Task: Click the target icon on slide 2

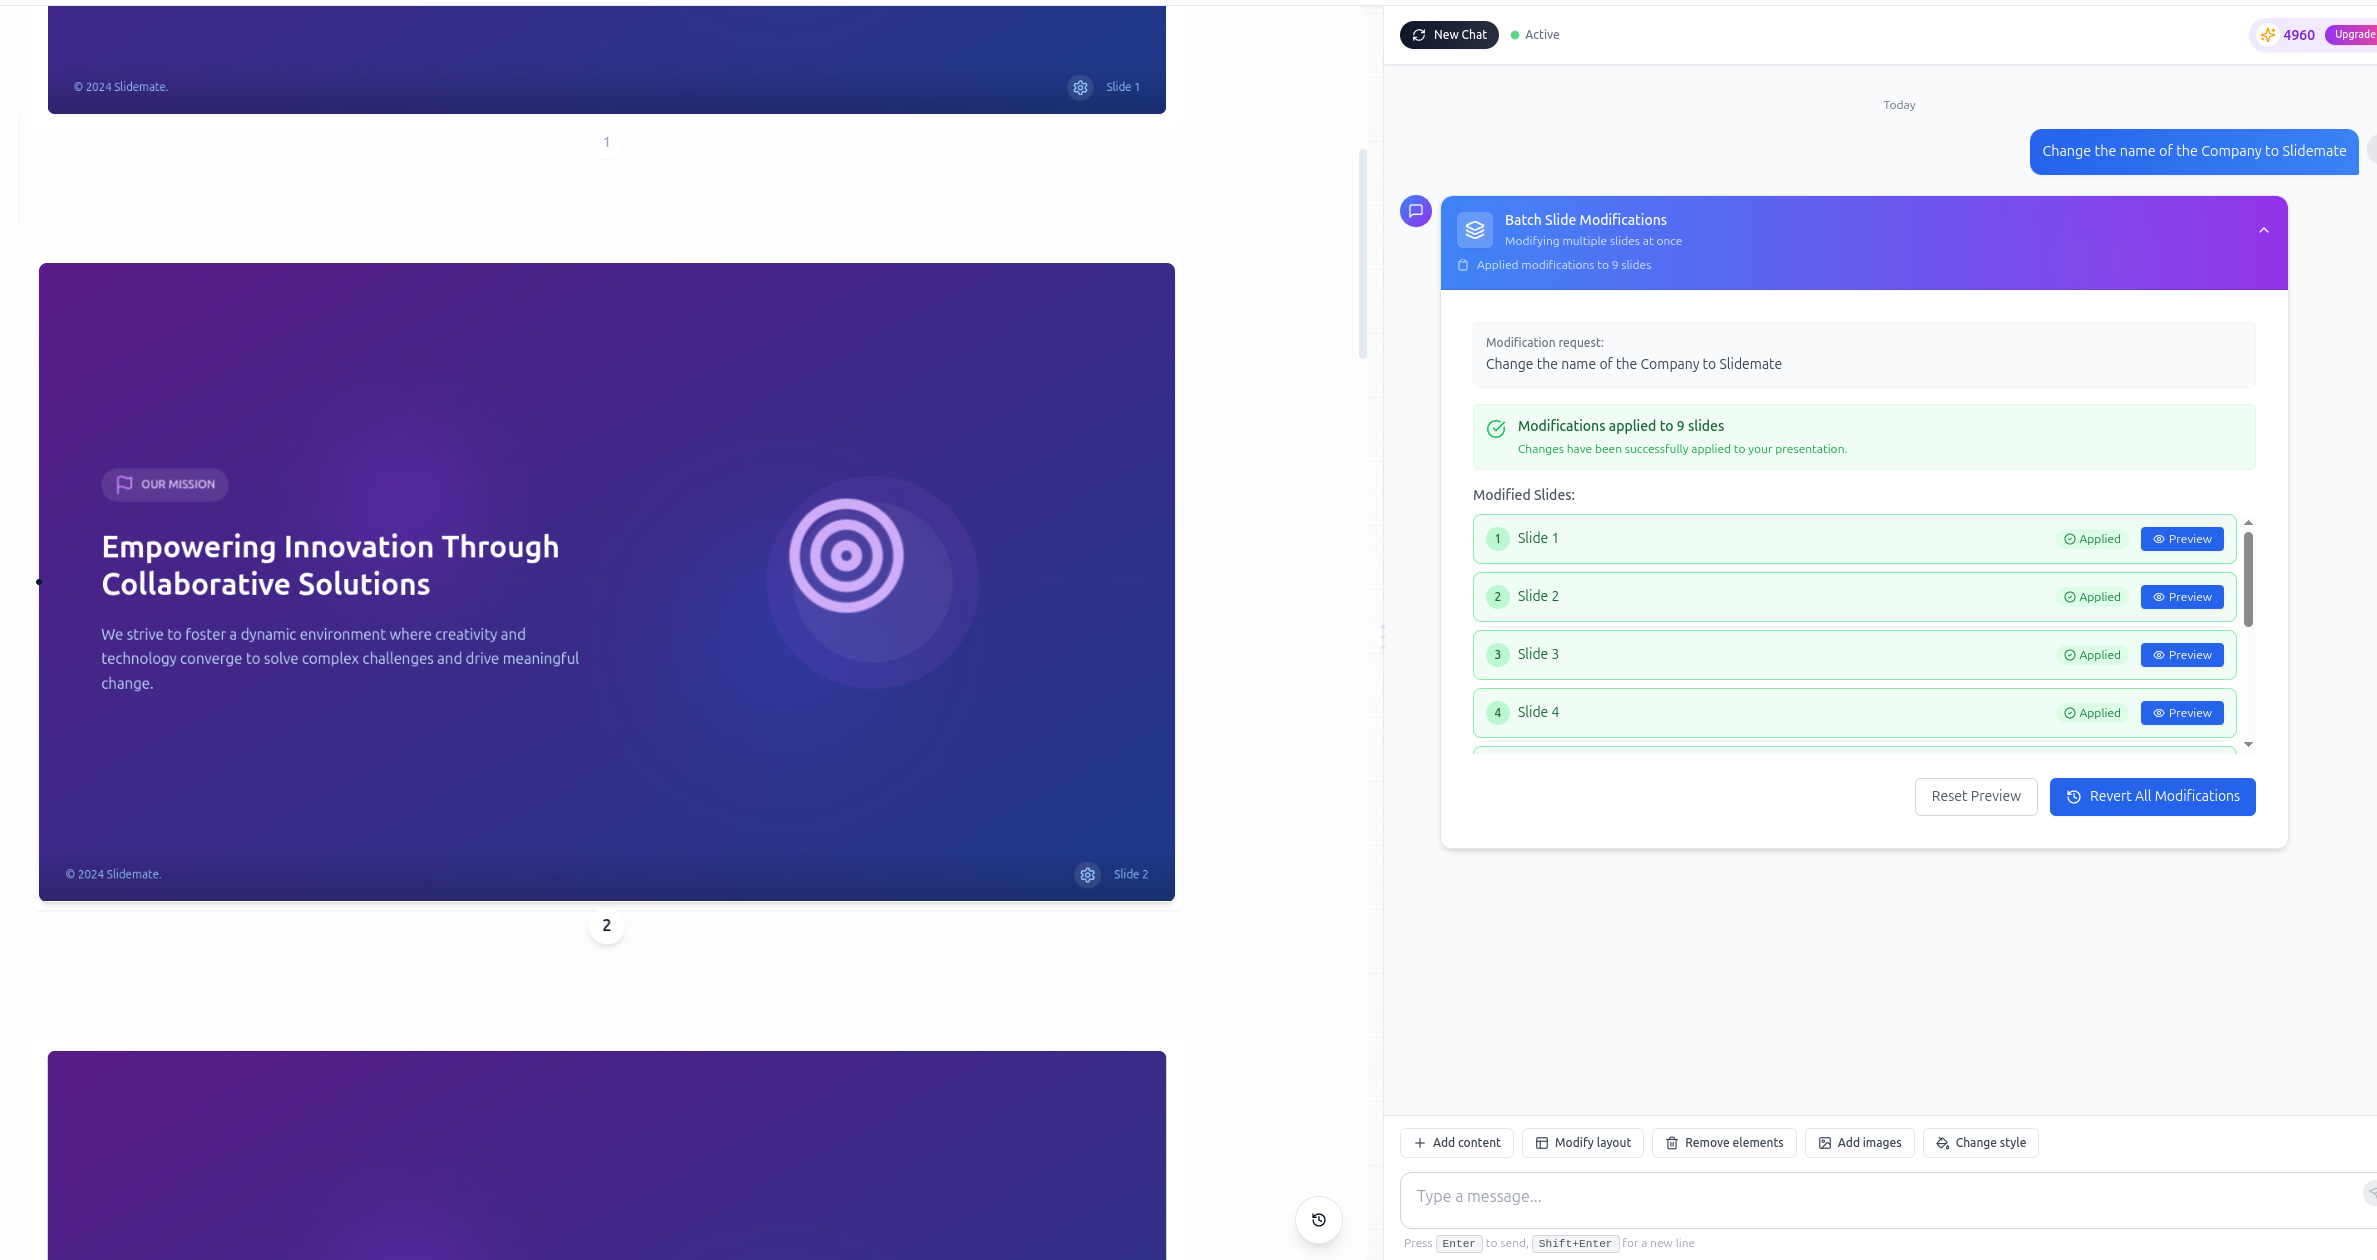Action: pos(846,556)
